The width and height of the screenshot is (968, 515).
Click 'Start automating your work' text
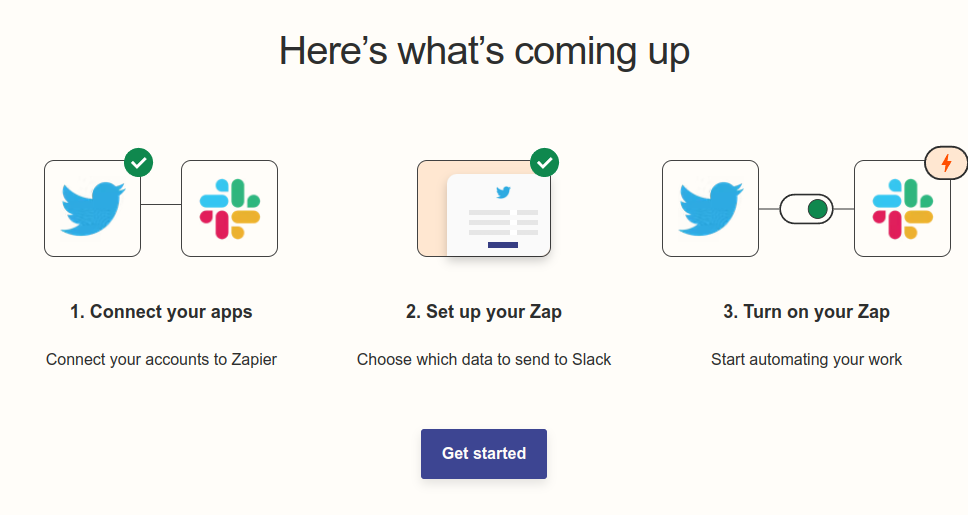pyautogui.click(x=806, y=359)
